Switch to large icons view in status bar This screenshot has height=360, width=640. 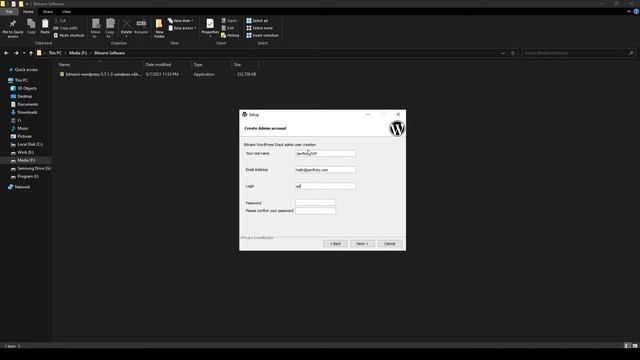point(635,346)
